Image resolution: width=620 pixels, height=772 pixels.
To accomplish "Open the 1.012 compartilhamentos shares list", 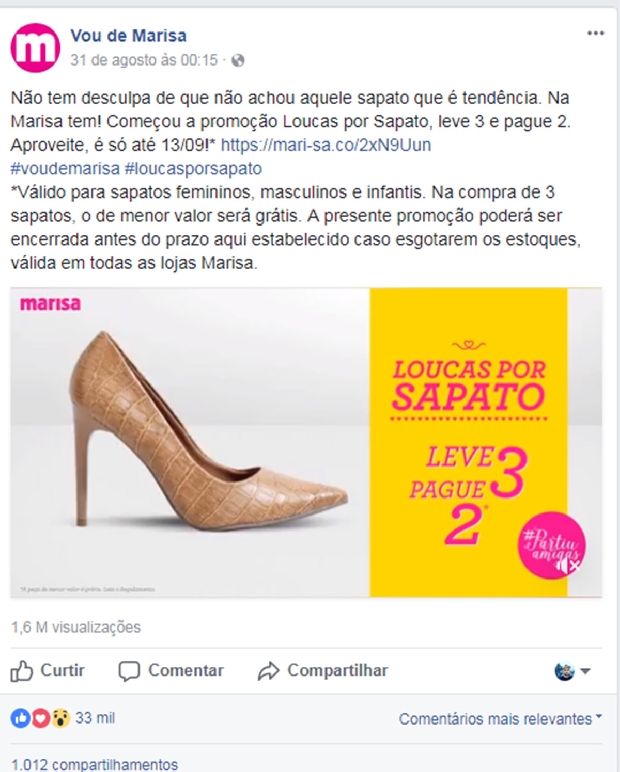I will click(95, 764).
